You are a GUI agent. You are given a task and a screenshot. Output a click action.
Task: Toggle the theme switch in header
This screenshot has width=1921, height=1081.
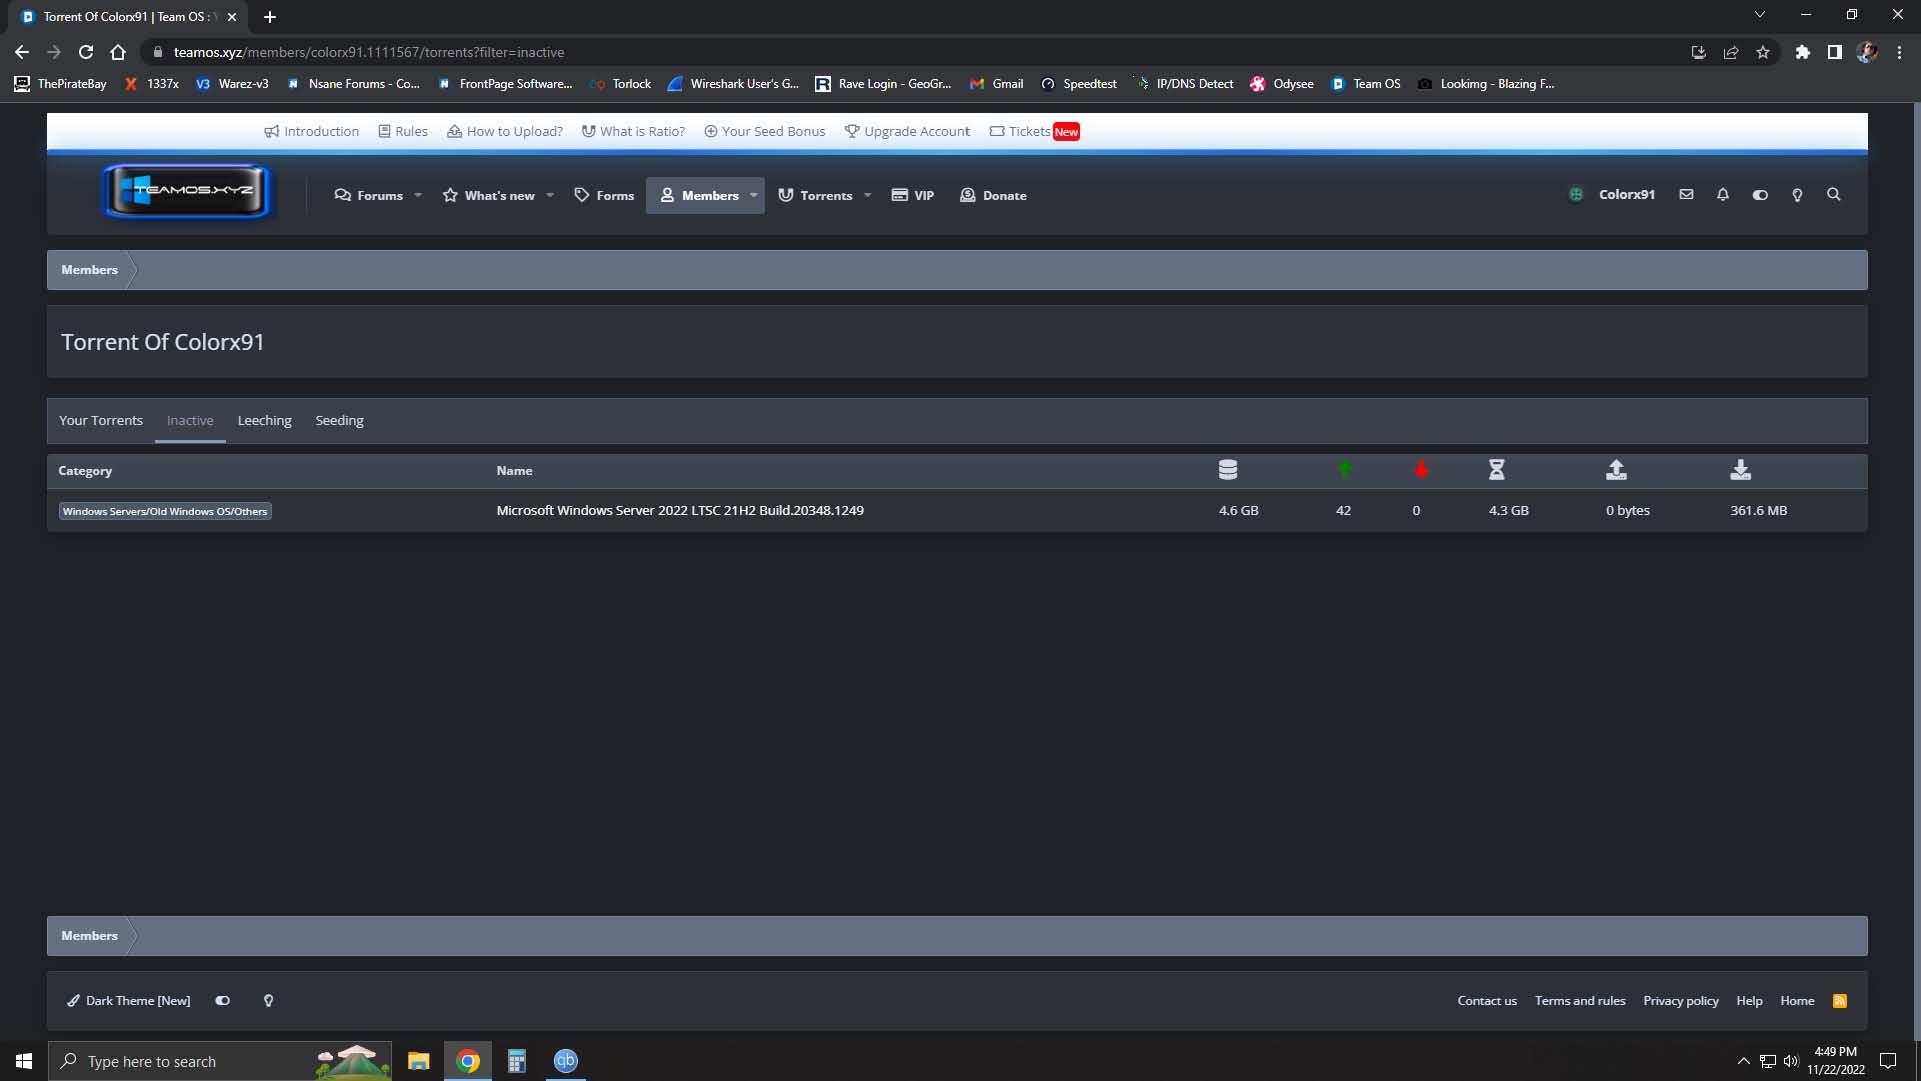click(x=1760, y=195)
